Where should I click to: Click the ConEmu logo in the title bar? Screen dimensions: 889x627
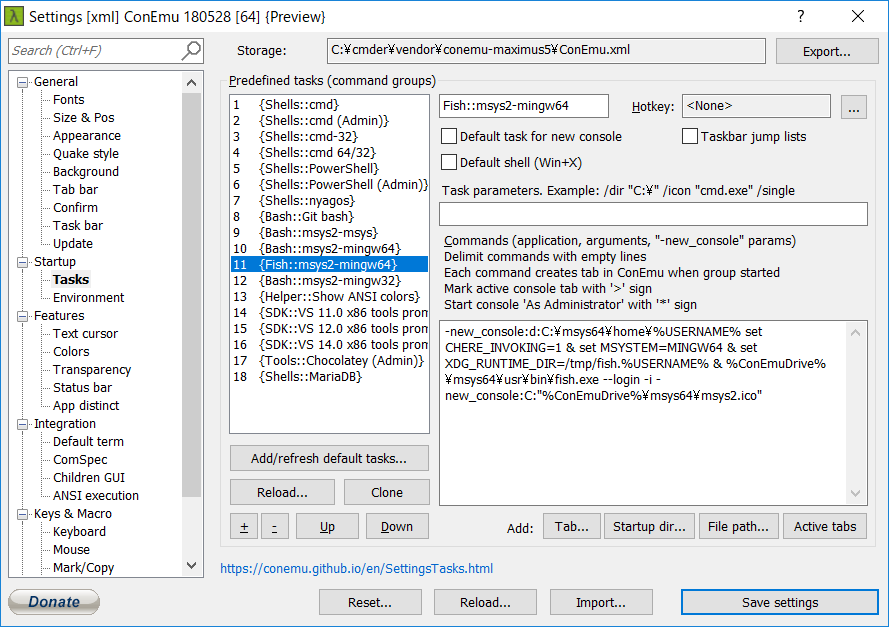coord(14,15)
